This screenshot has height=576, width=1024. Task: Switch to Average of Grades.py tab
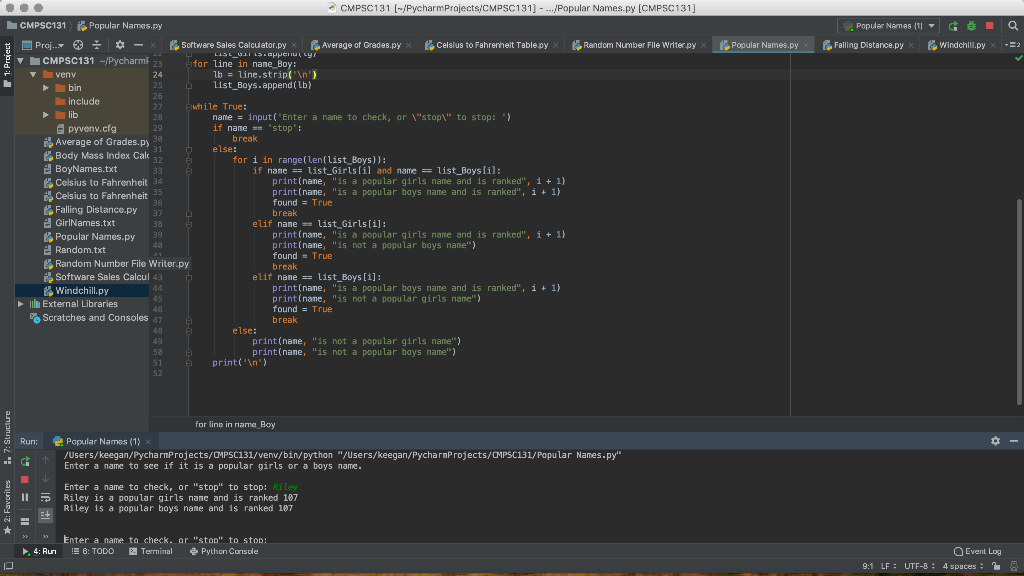coord(360,45)
